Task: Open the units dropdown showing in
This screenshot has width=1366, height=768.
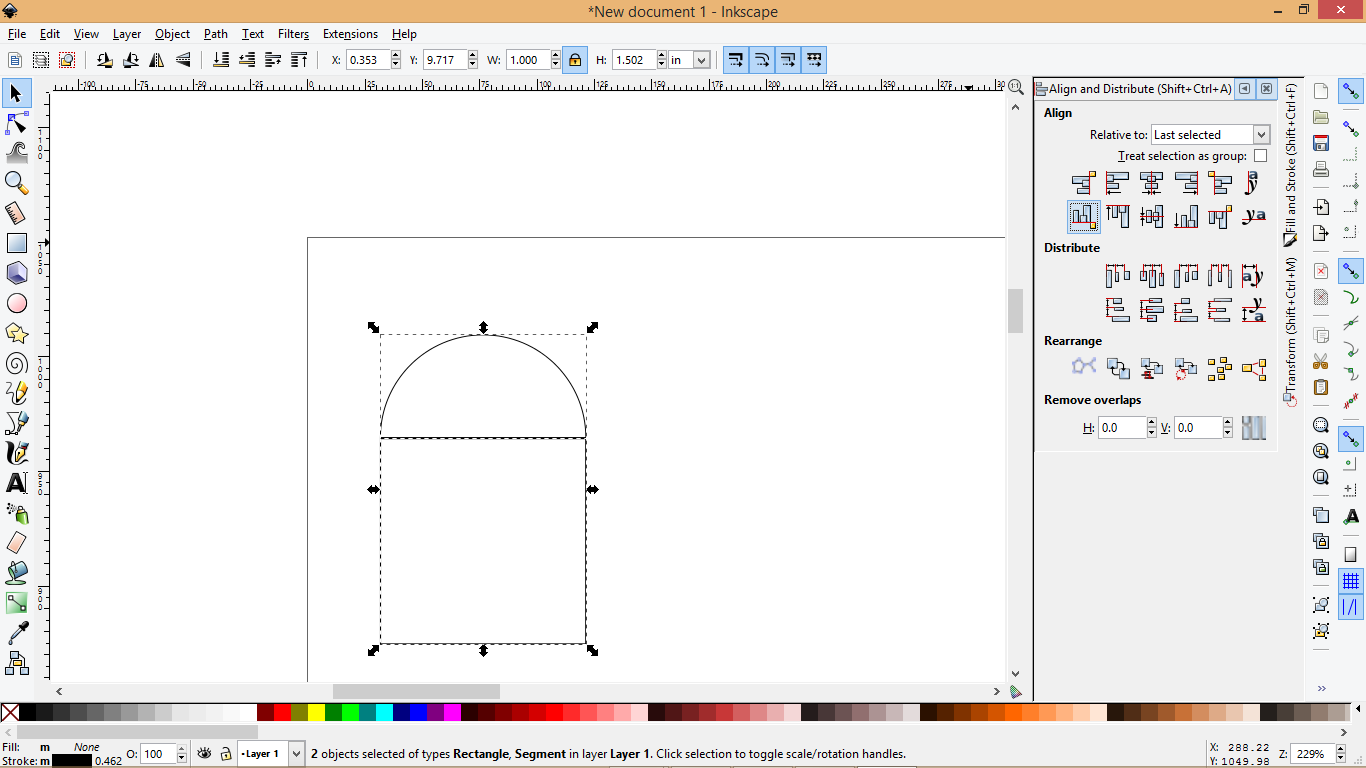Action: coord(687,60)
